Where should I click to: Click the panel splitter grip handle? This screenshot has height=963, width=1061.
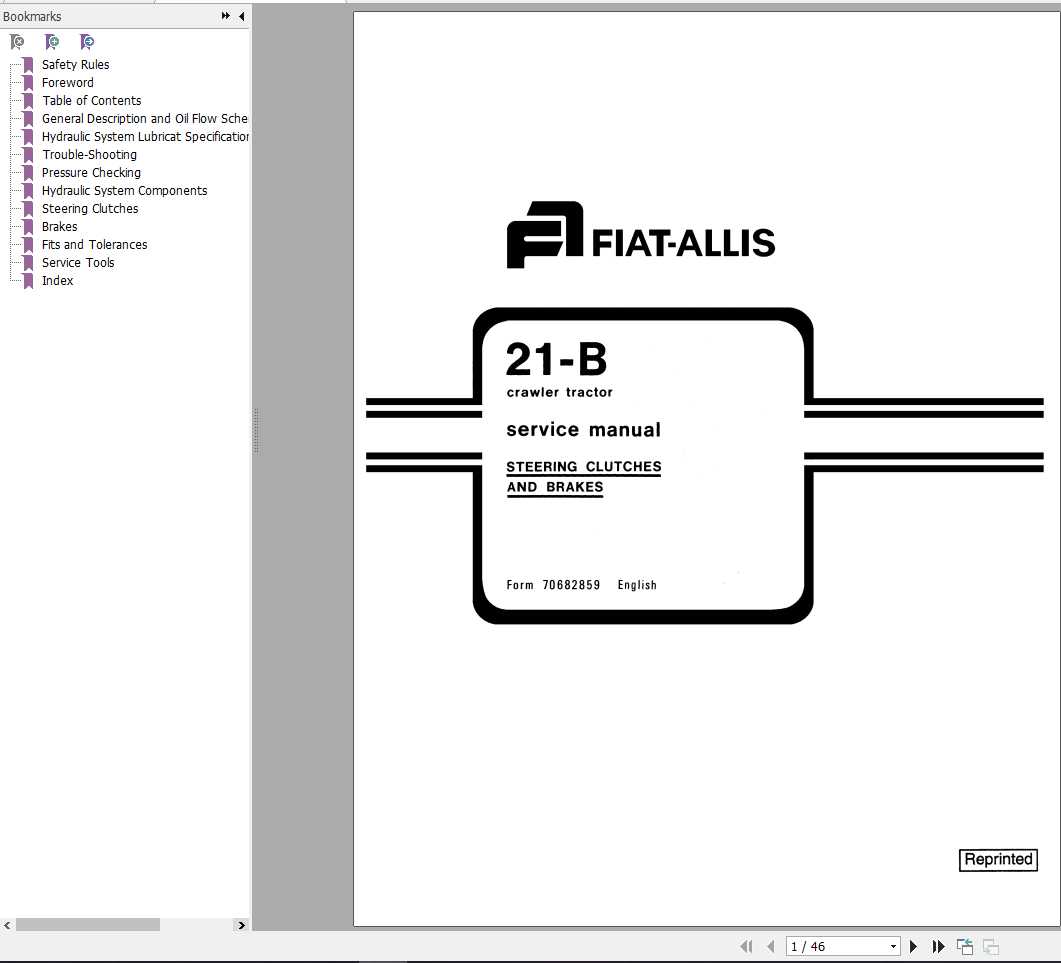(x=256, y=430)
